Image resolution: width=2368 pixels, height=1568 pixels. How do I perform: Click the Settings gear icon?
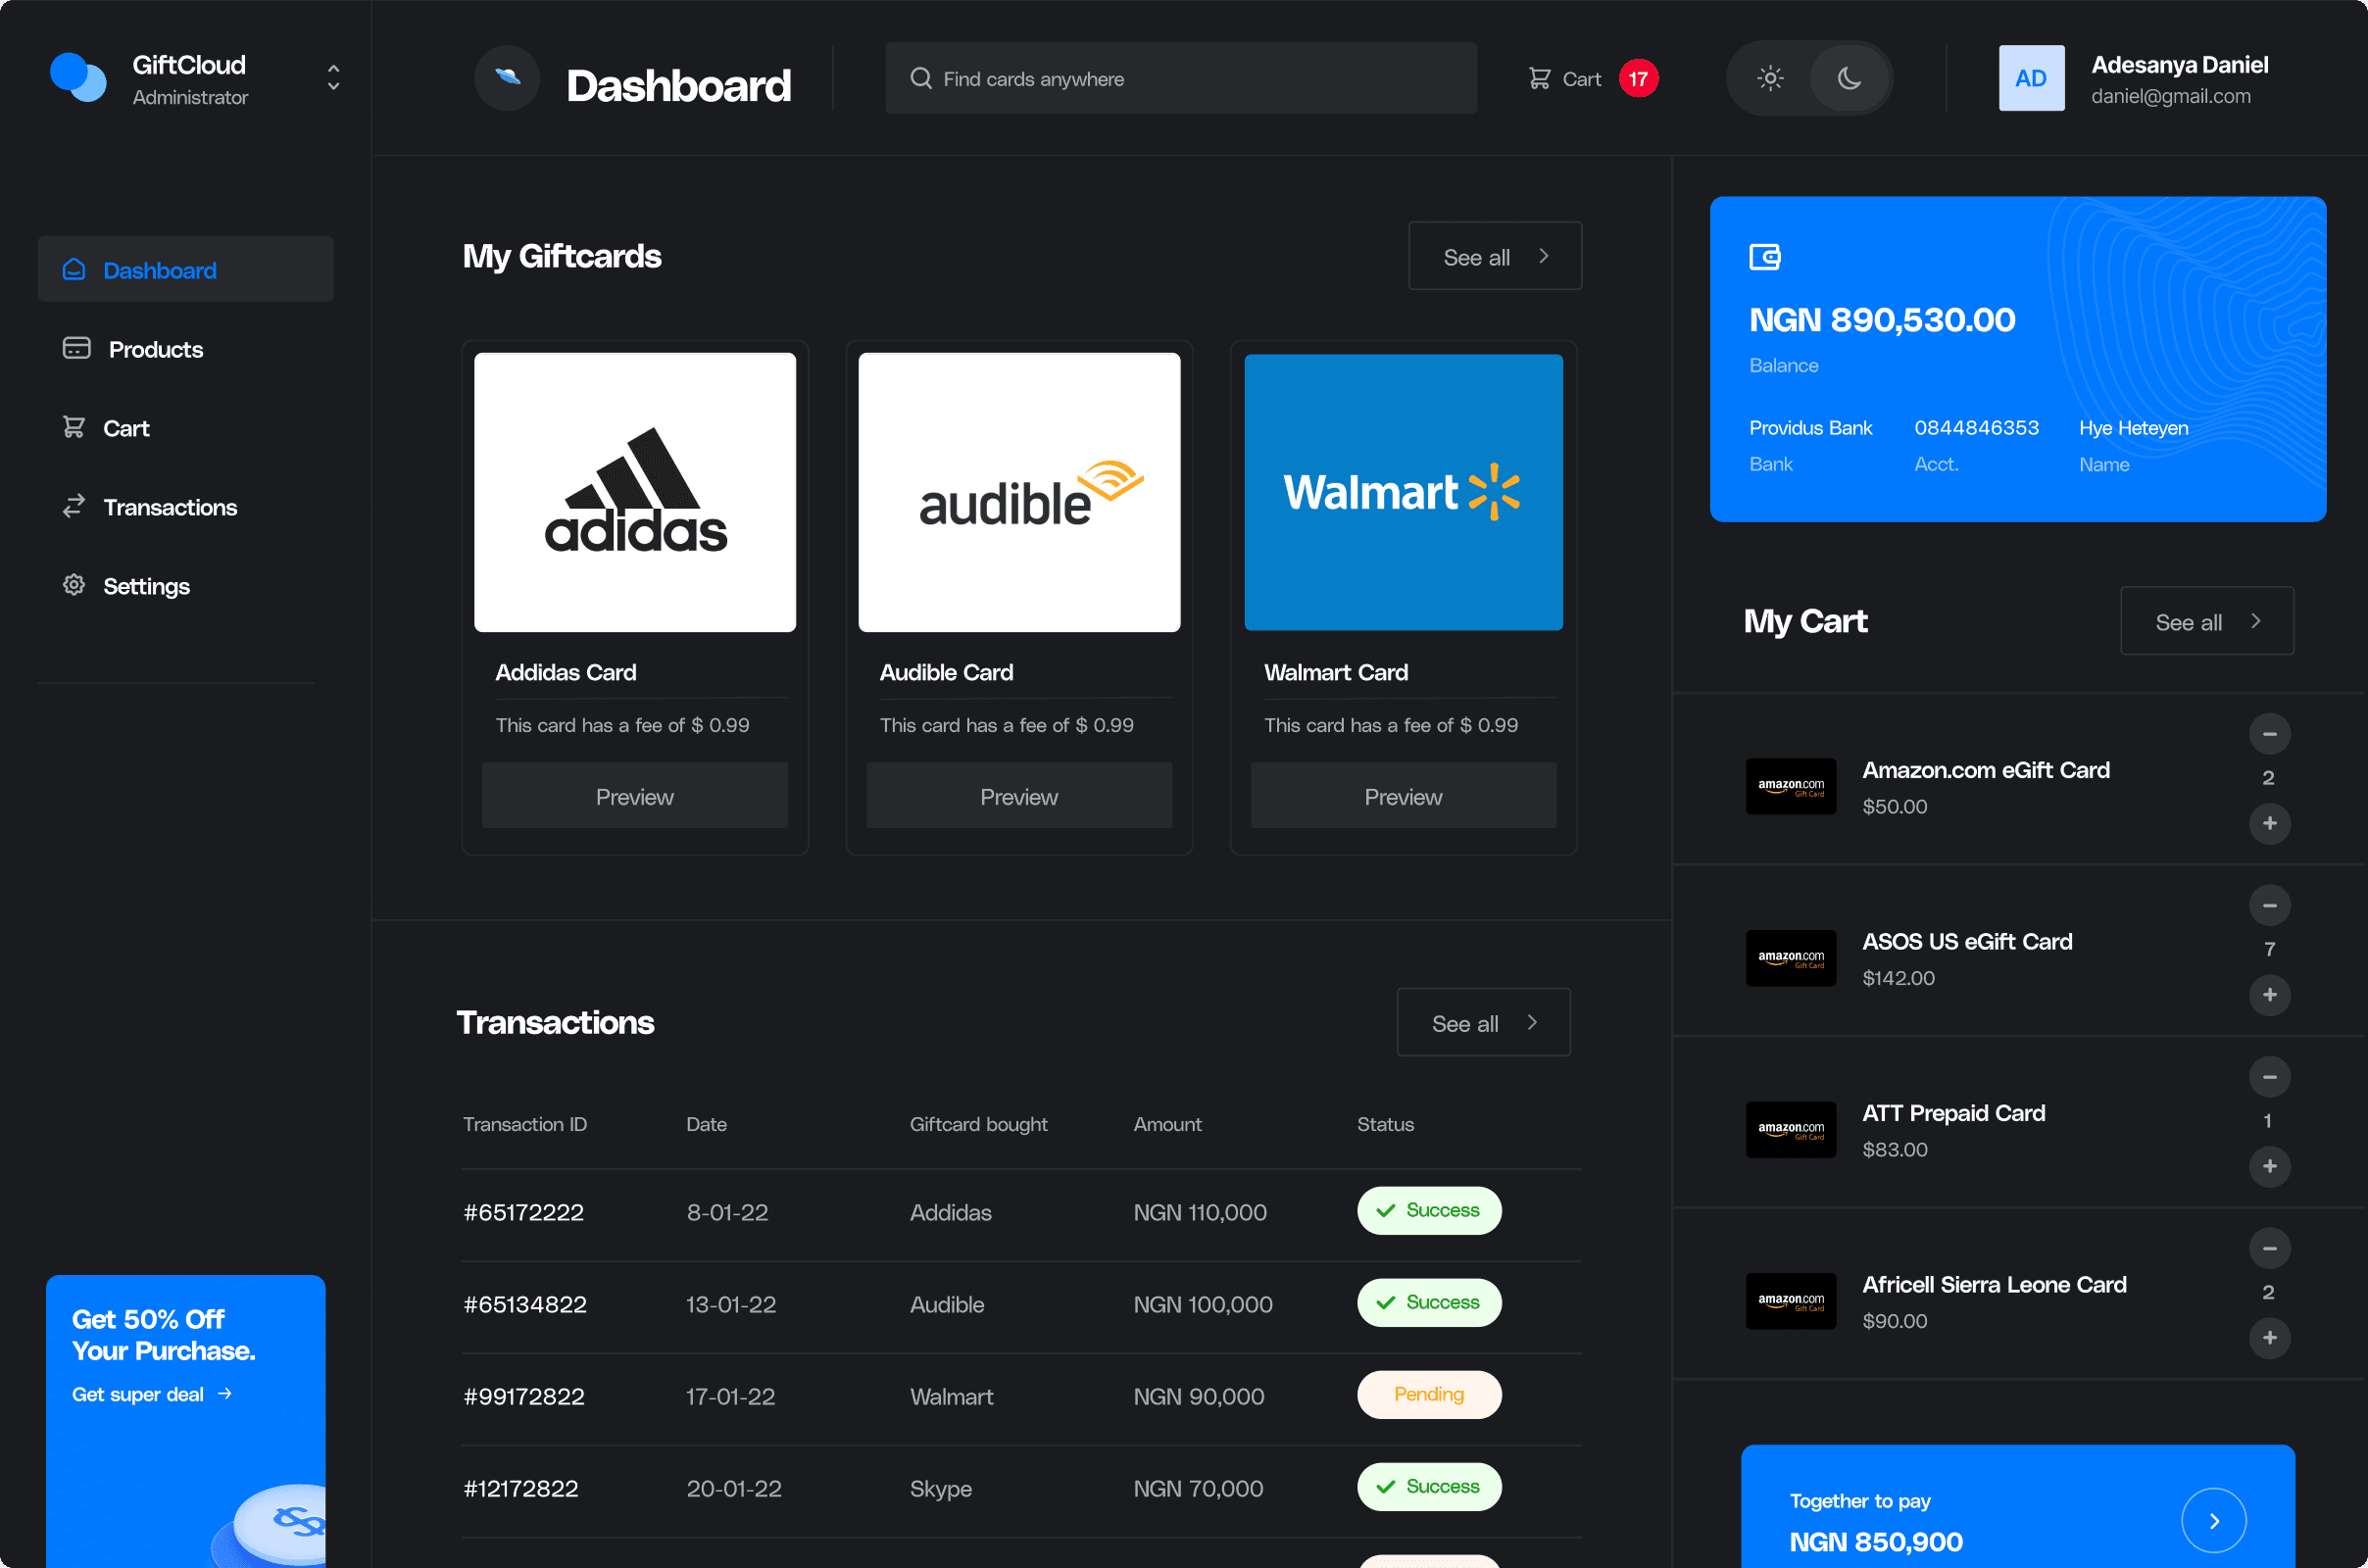(74, 585)
